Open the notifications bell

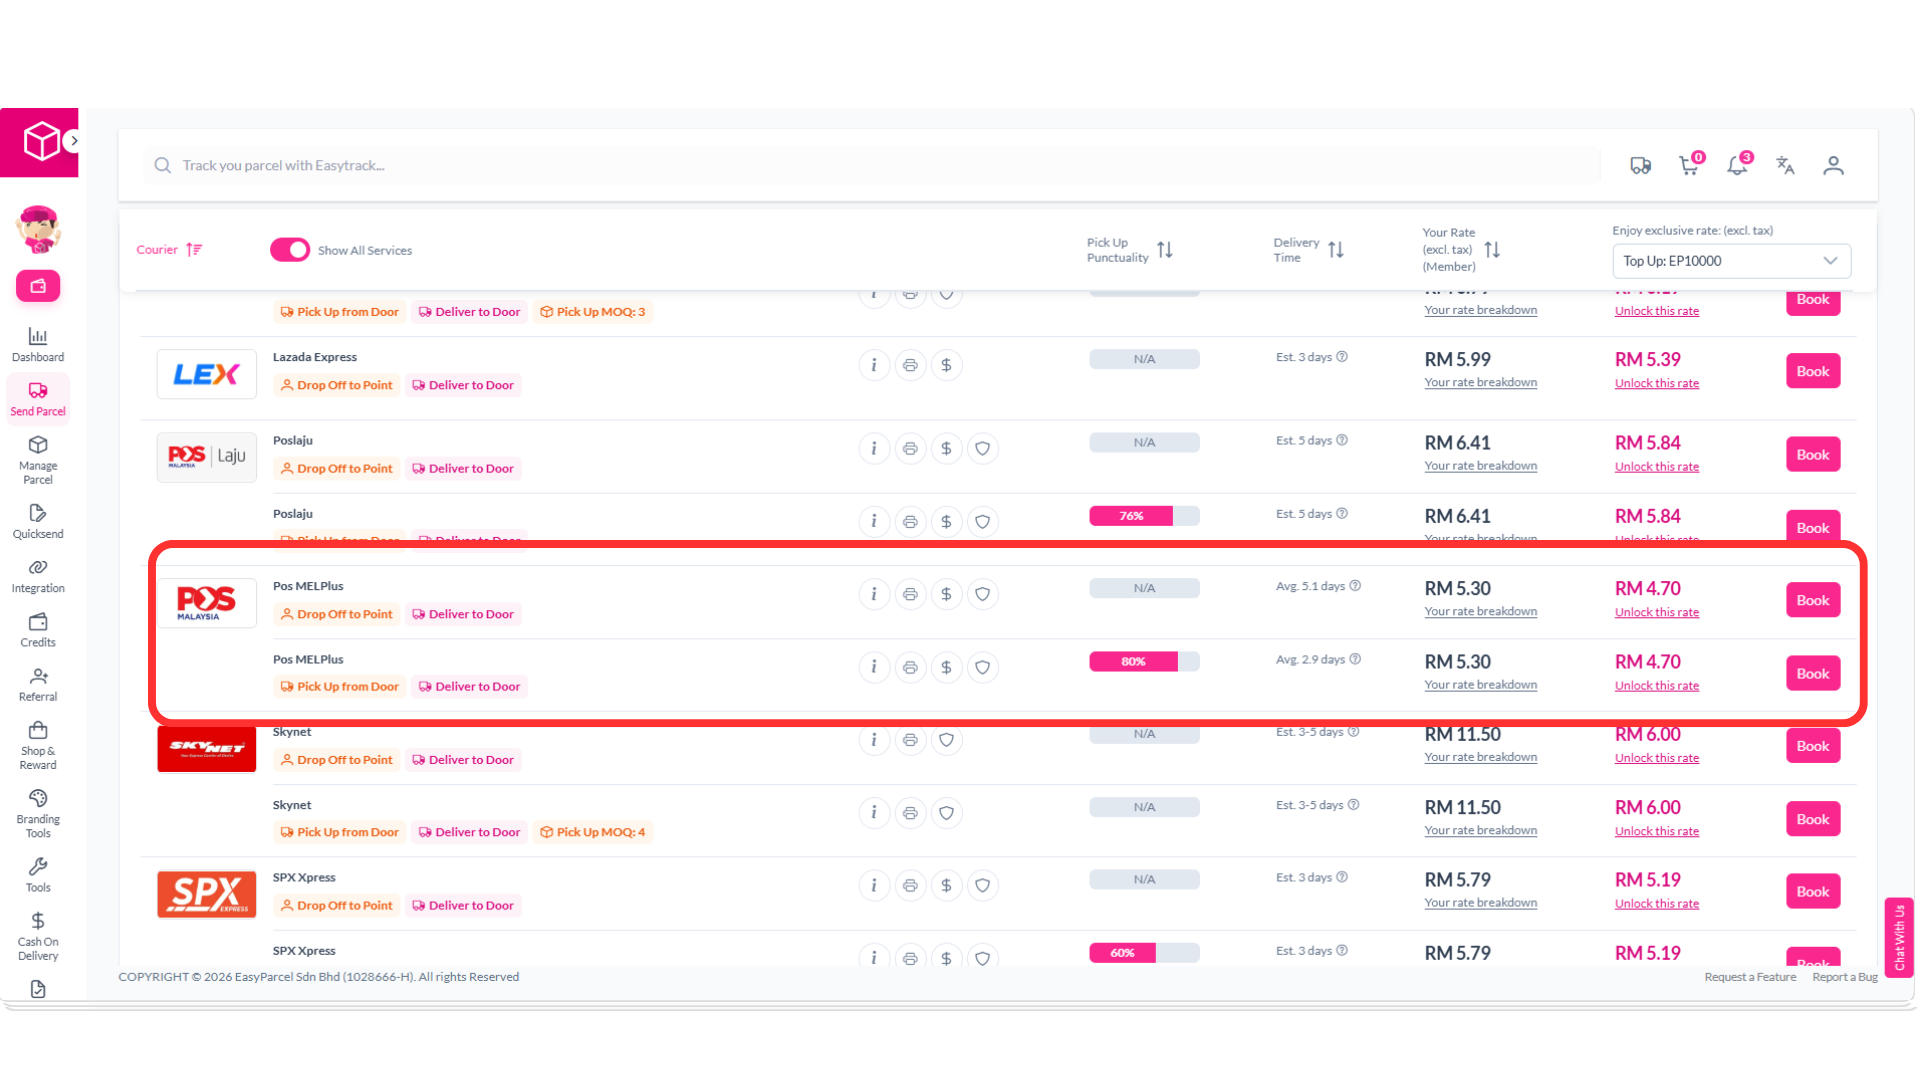pyautogui.click(x=1738, y=165)
